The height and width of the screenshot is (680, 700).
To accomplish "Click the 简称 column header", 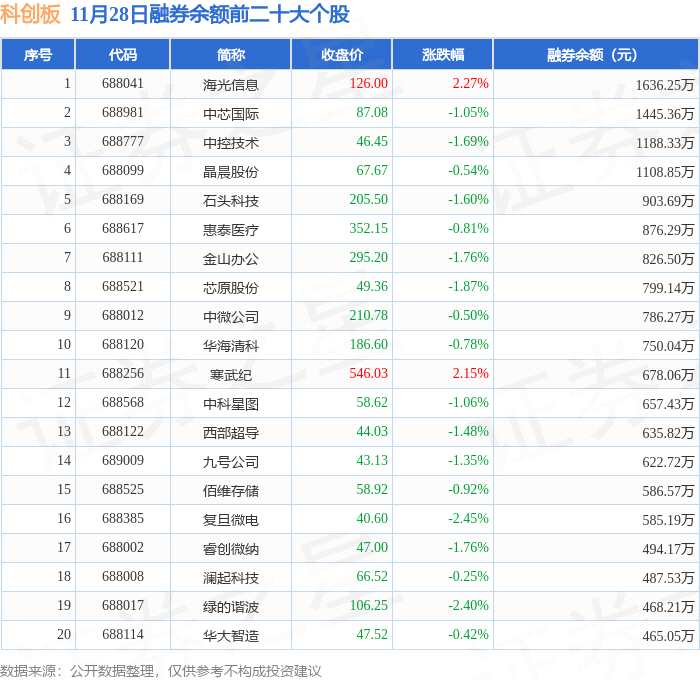I will click(x=231, y=54).
